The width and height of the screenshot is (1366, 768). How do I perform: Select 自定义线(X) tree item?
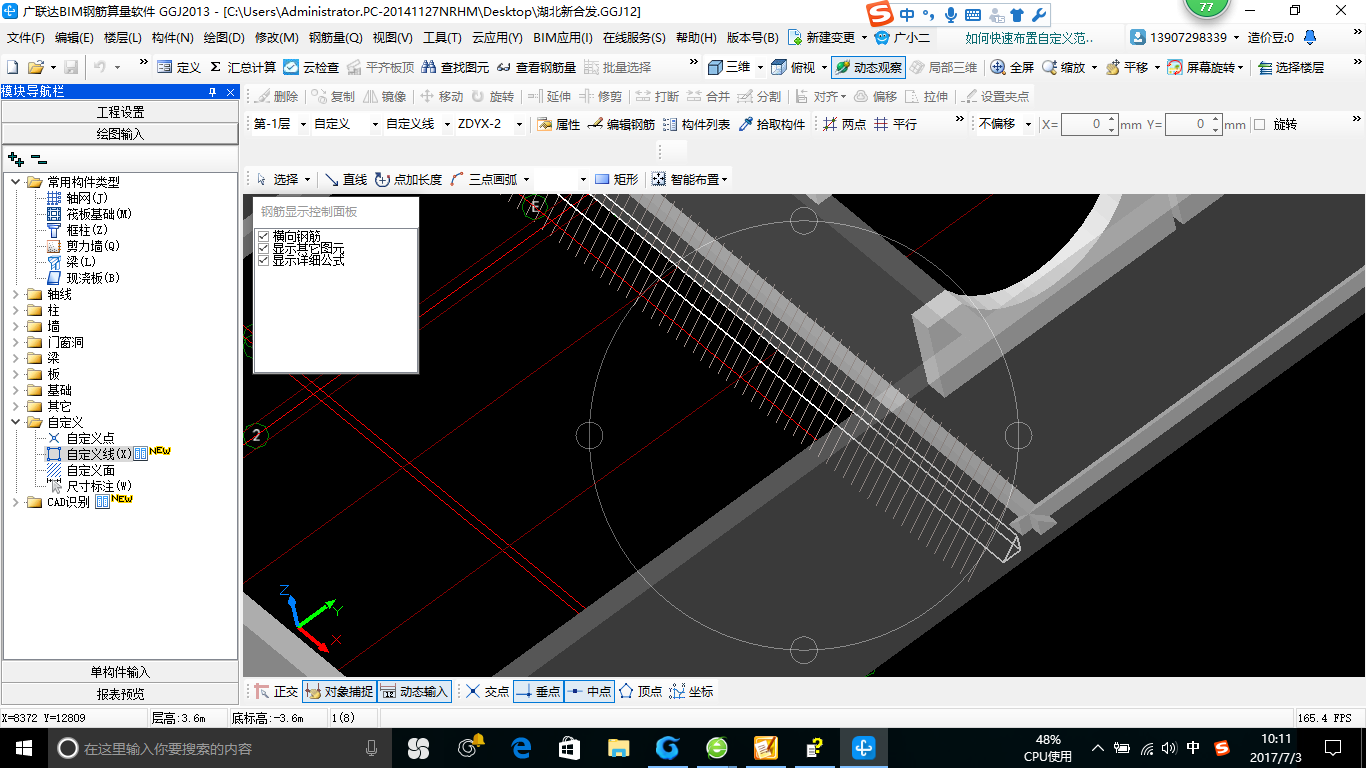pyautogui.click(x=99, y=454)
